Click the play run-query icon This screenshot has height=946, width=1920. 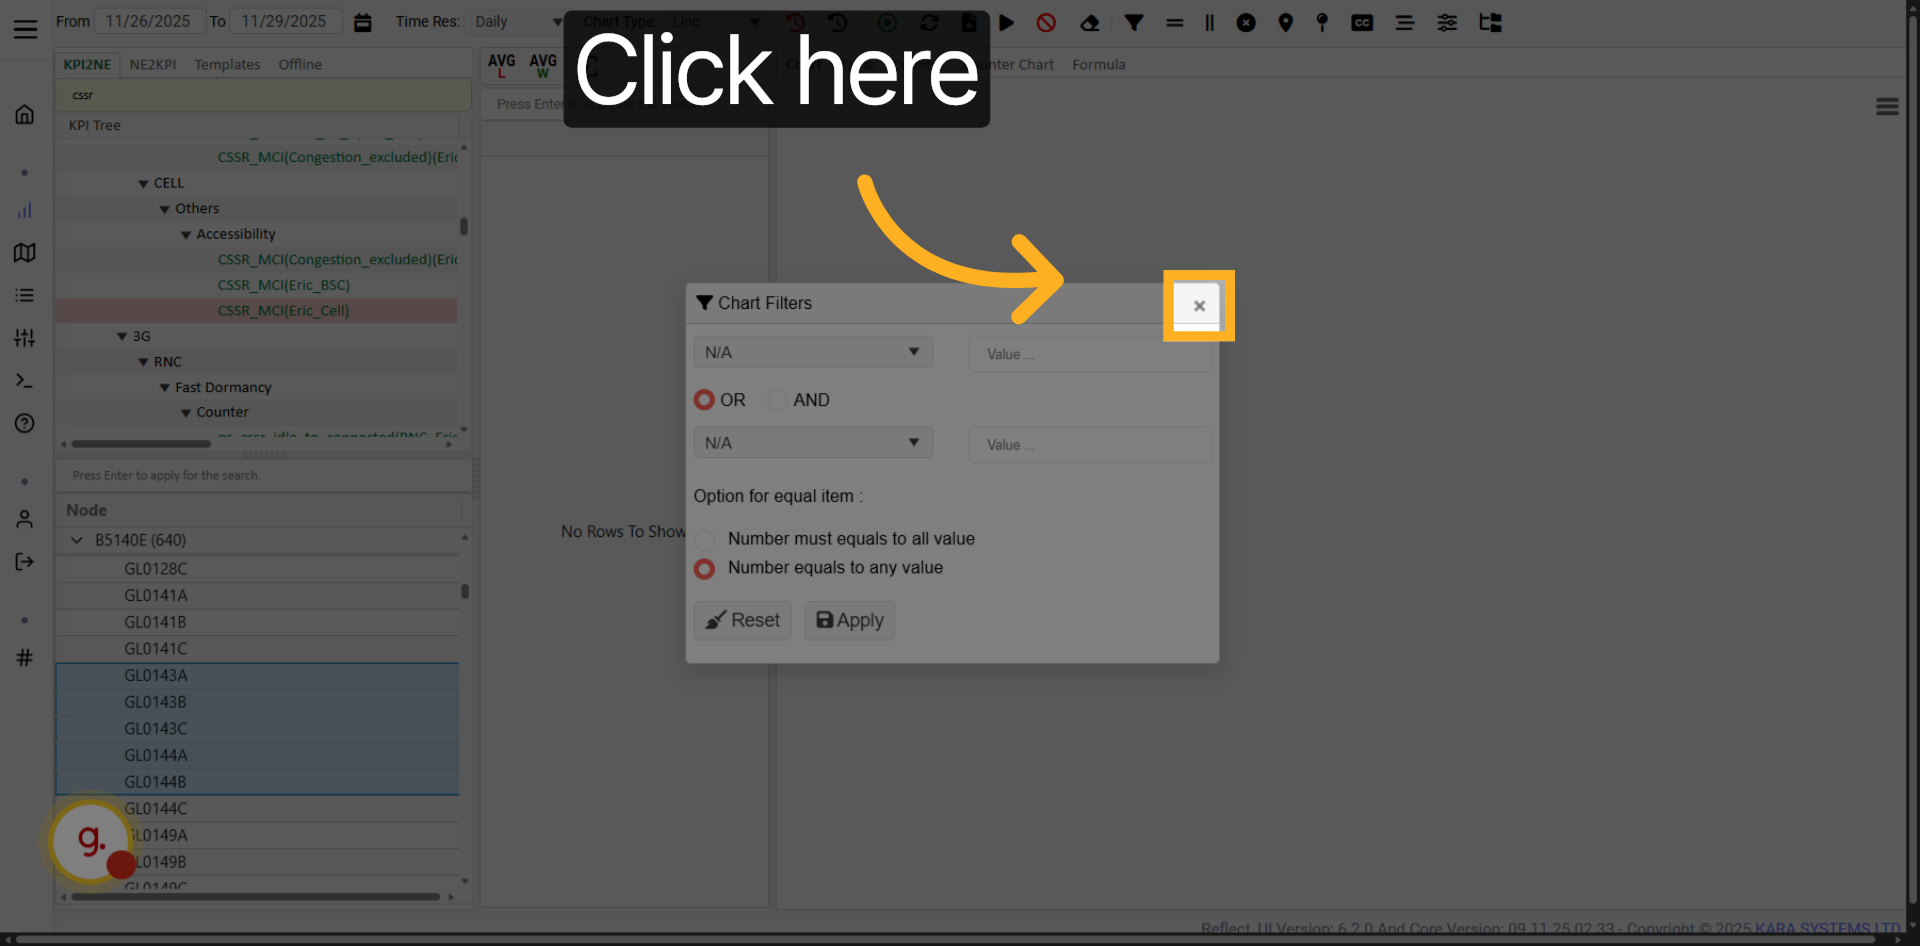tap(1007, 22)
